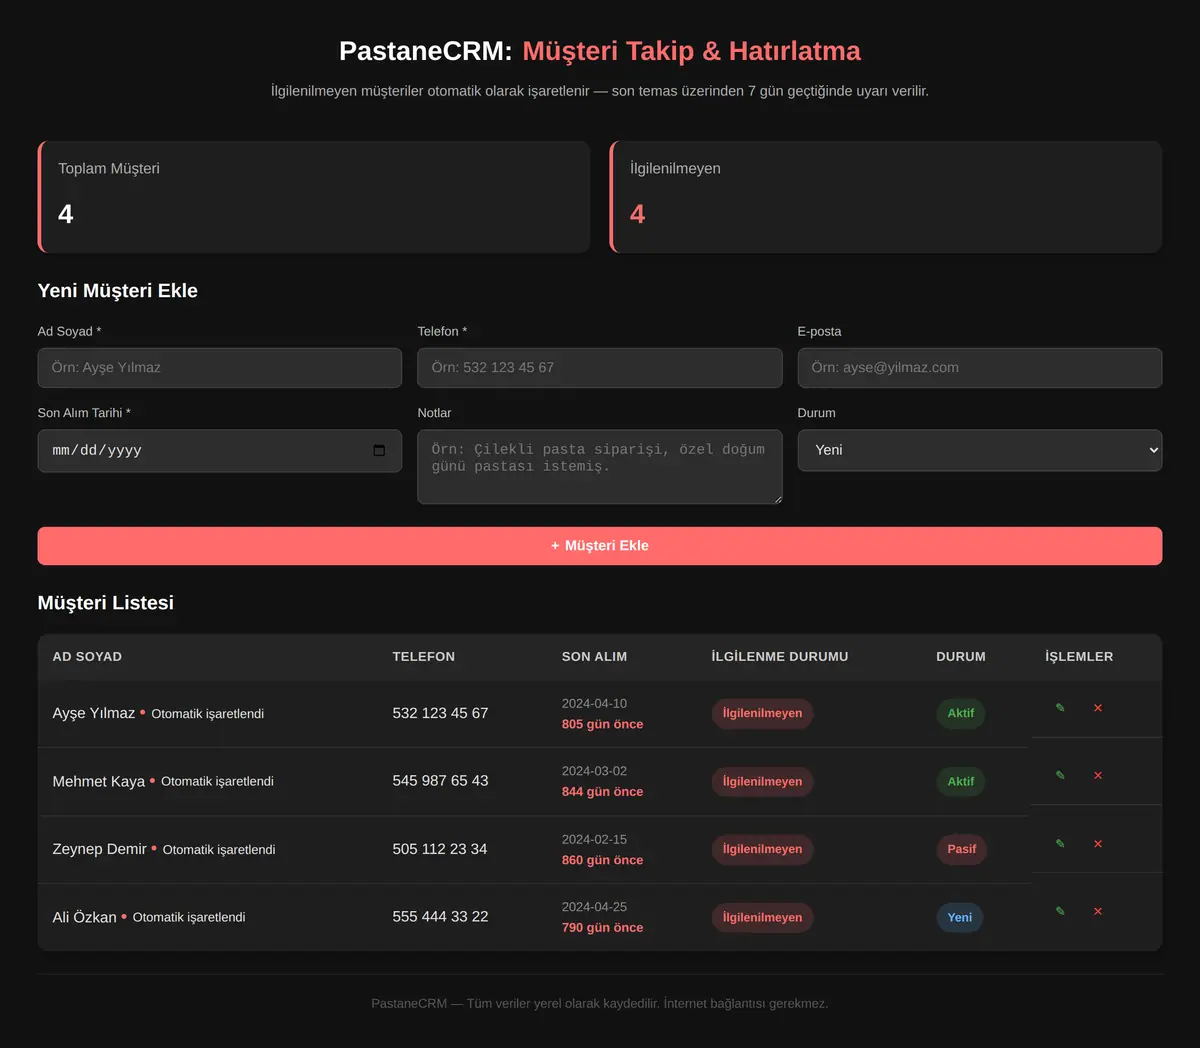Edit Mehmet Kaya's record via pencil icon
The image size is (1200, 1048).
coord(1060,775)
